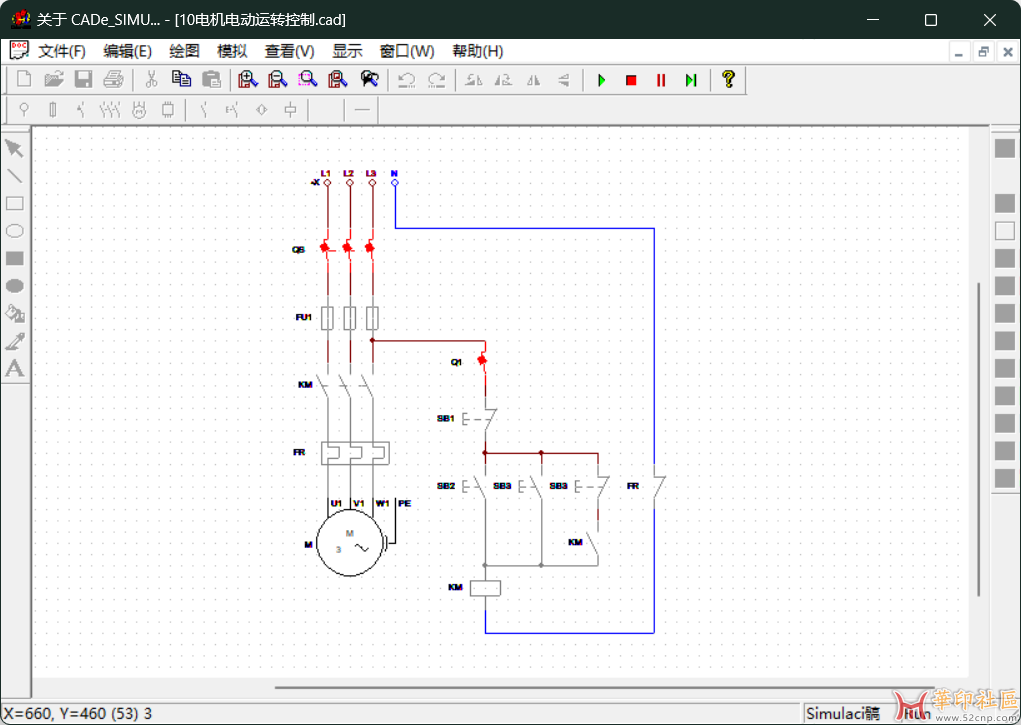This screenshot has width=1021, height=725.
Task: Select the text tool marked A
Action: 14,368
